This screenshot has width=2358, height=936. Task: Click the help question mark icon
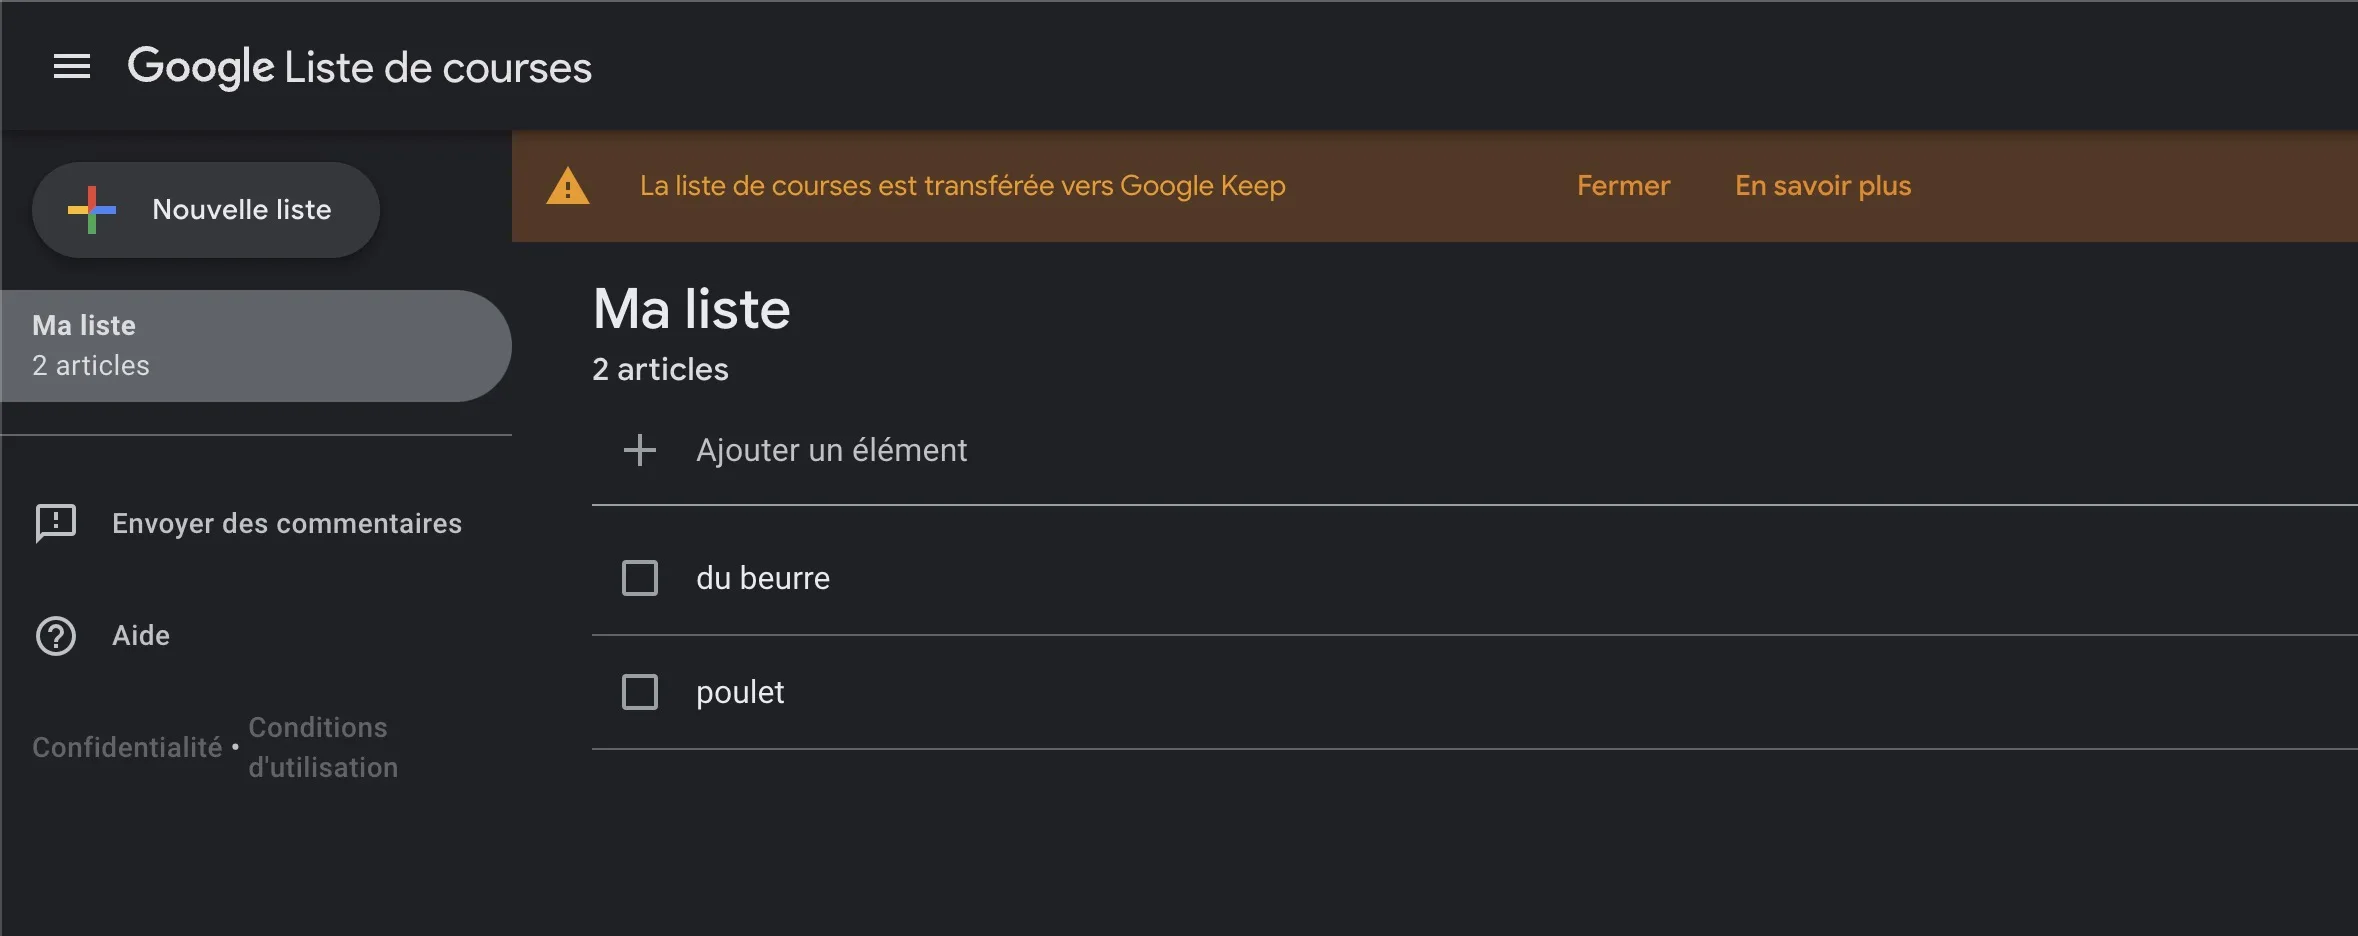(56, 636)
